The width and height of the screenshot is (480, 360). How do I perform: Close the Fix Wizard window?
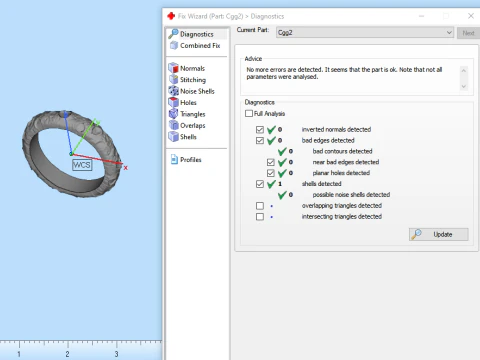[x=471, y=16]
